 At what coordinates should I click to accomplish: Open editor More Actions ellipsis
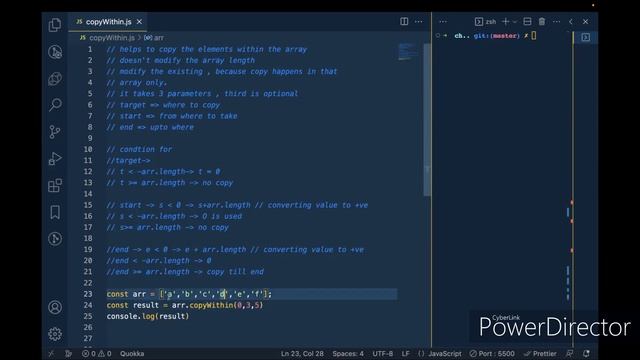click(419, 21)
